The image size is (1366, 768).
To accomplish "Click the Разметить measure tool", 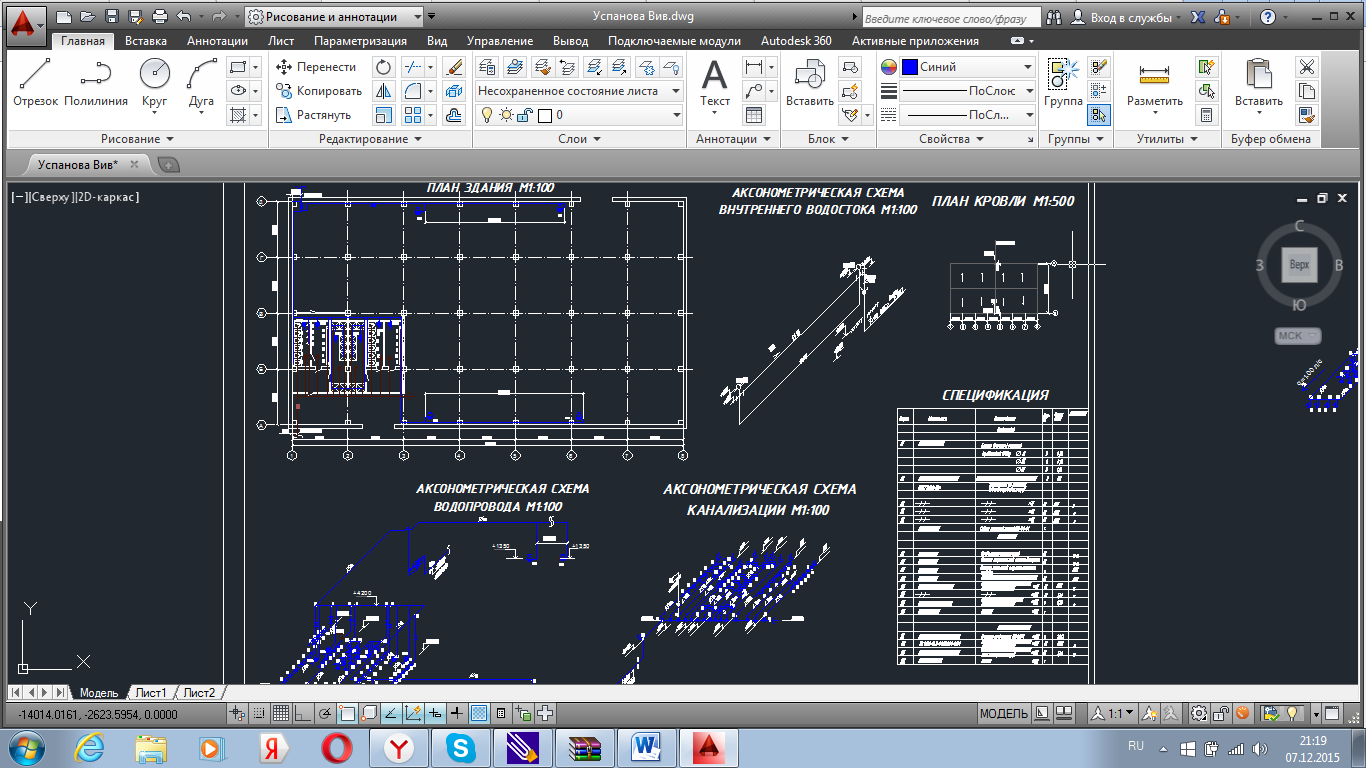I will tap(1154, 82).
